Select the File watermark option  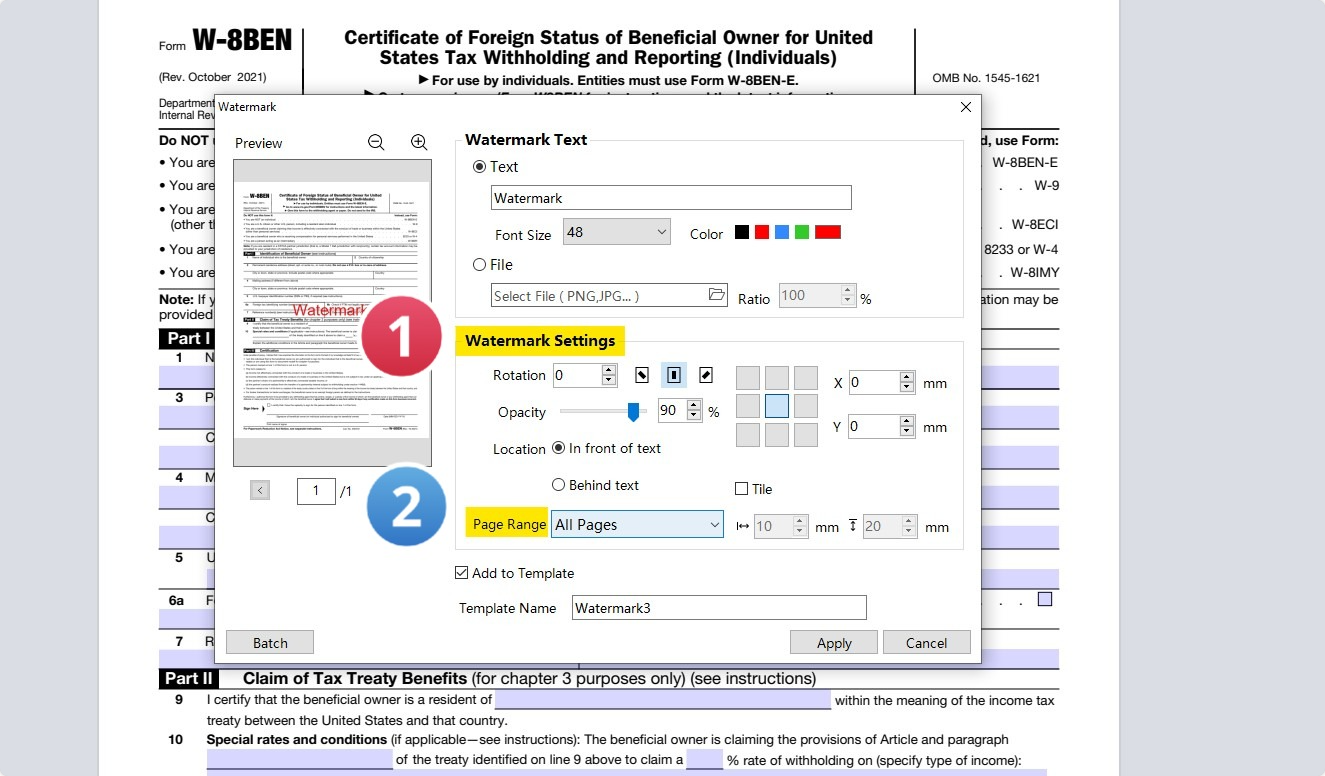tap(480, 265)
